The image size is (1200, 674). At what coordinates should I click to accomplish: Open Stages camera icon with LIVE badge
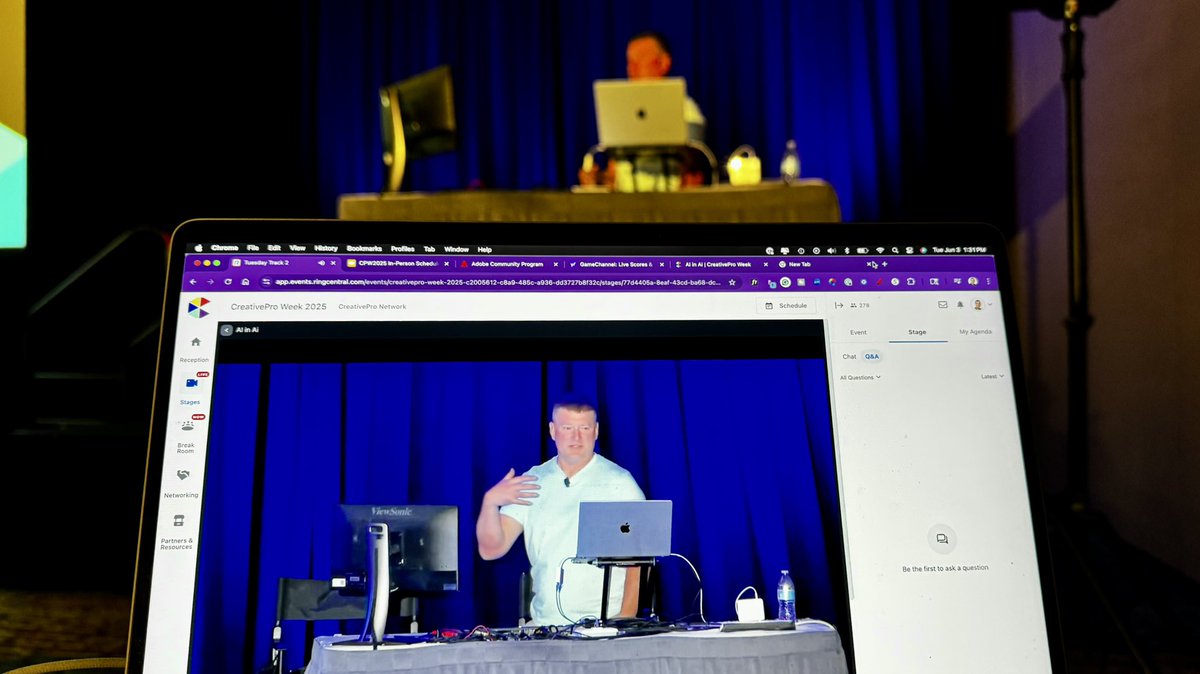click(x=191, y=383)
